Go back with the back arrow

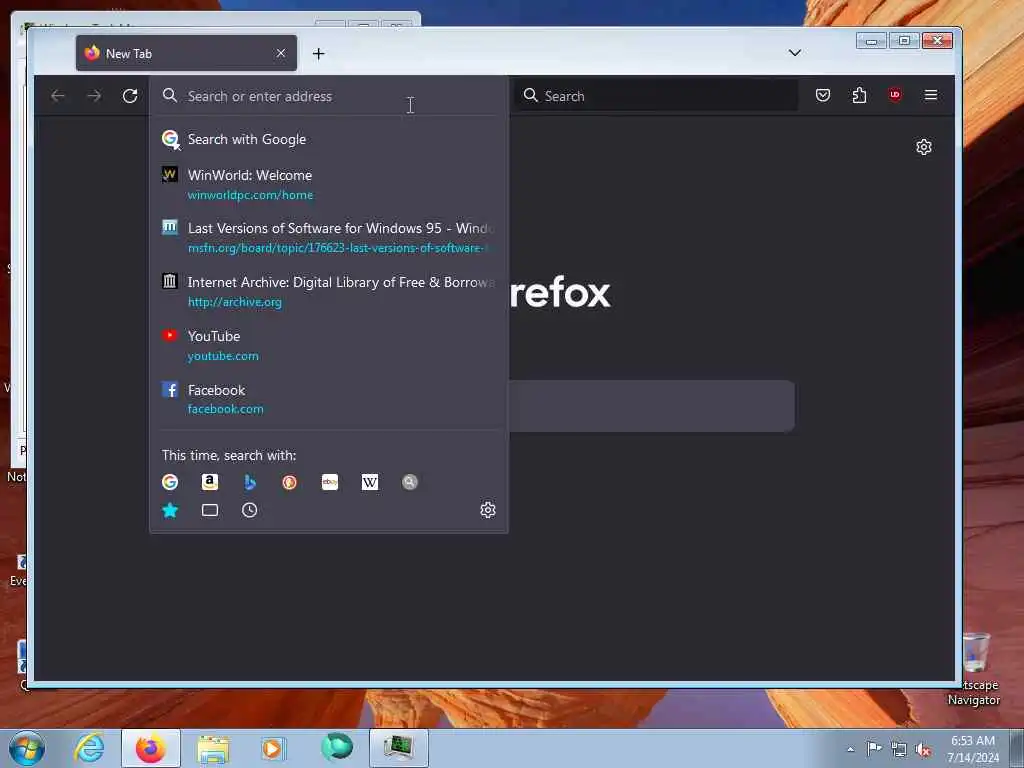coord(57,96)
